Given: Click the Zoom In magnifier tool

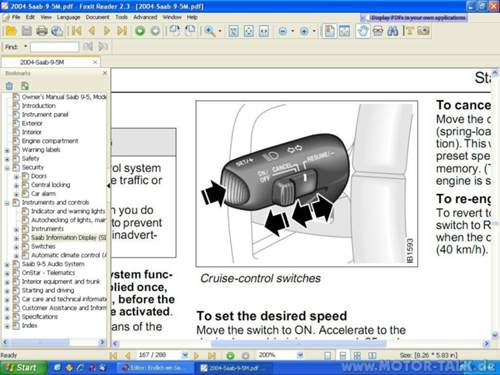Looking at the screenshot, I should [x=210, y=31].
